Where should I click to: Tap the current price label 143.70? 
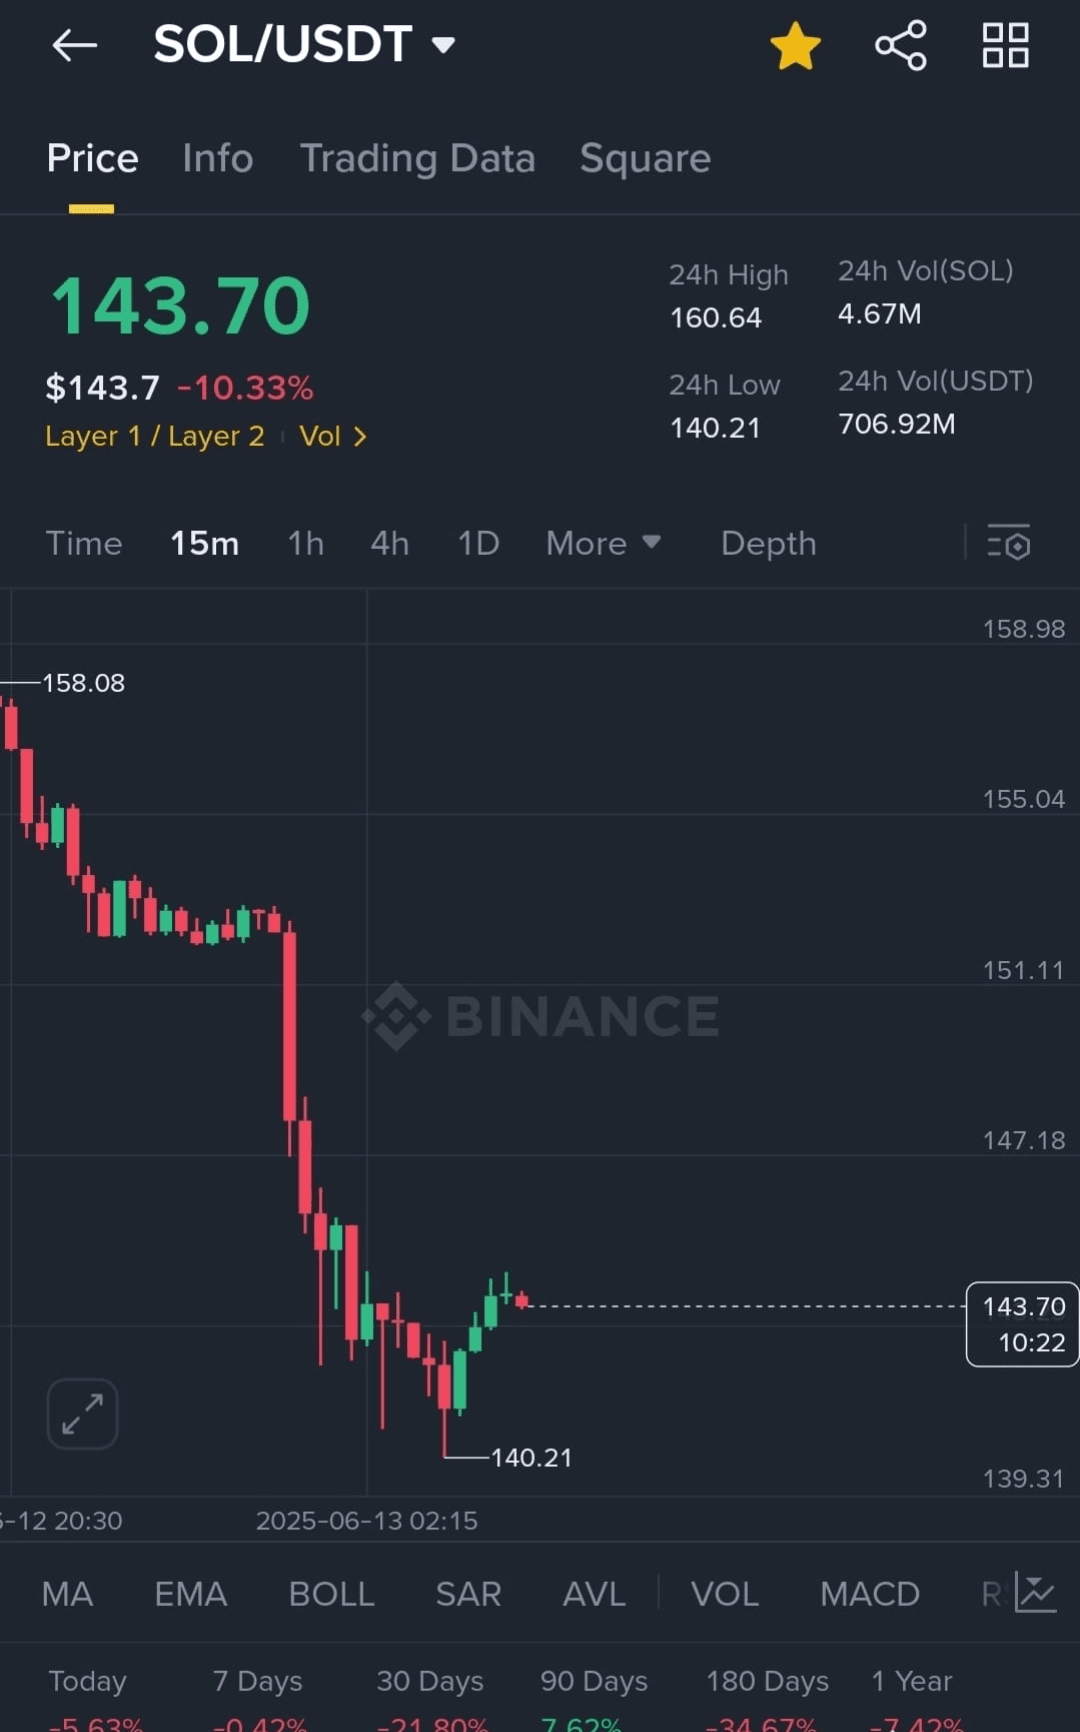click(x=1022, y=1323)
